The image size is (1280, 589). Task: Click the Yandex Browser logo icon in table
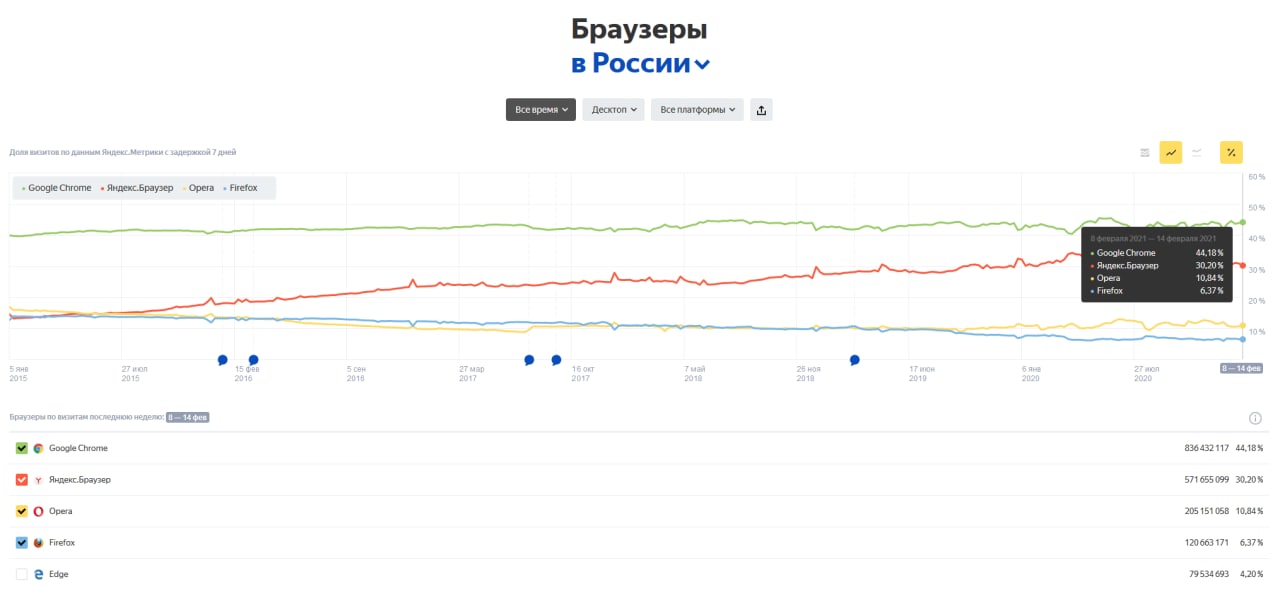38,480
